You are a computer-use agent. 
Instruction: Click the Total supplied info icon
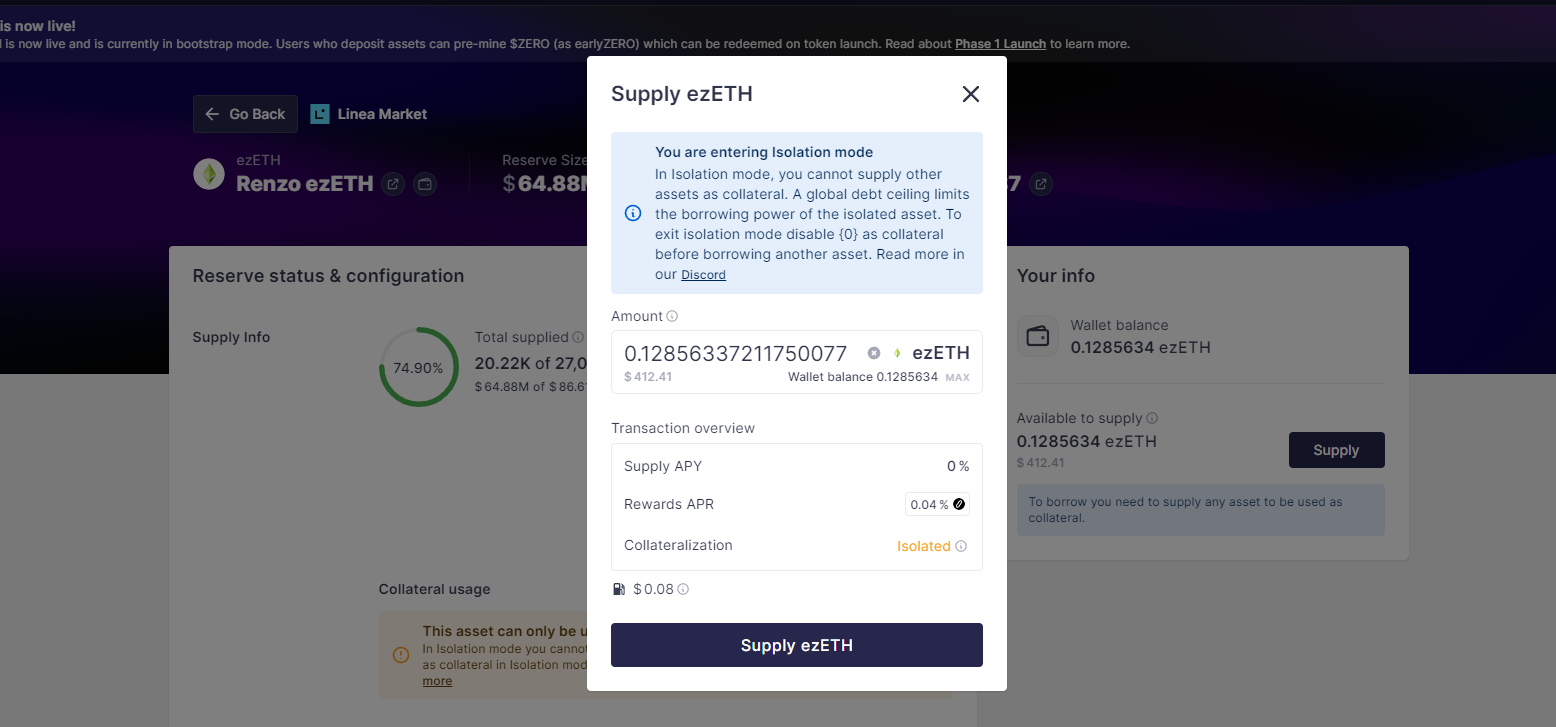(578, 337)
